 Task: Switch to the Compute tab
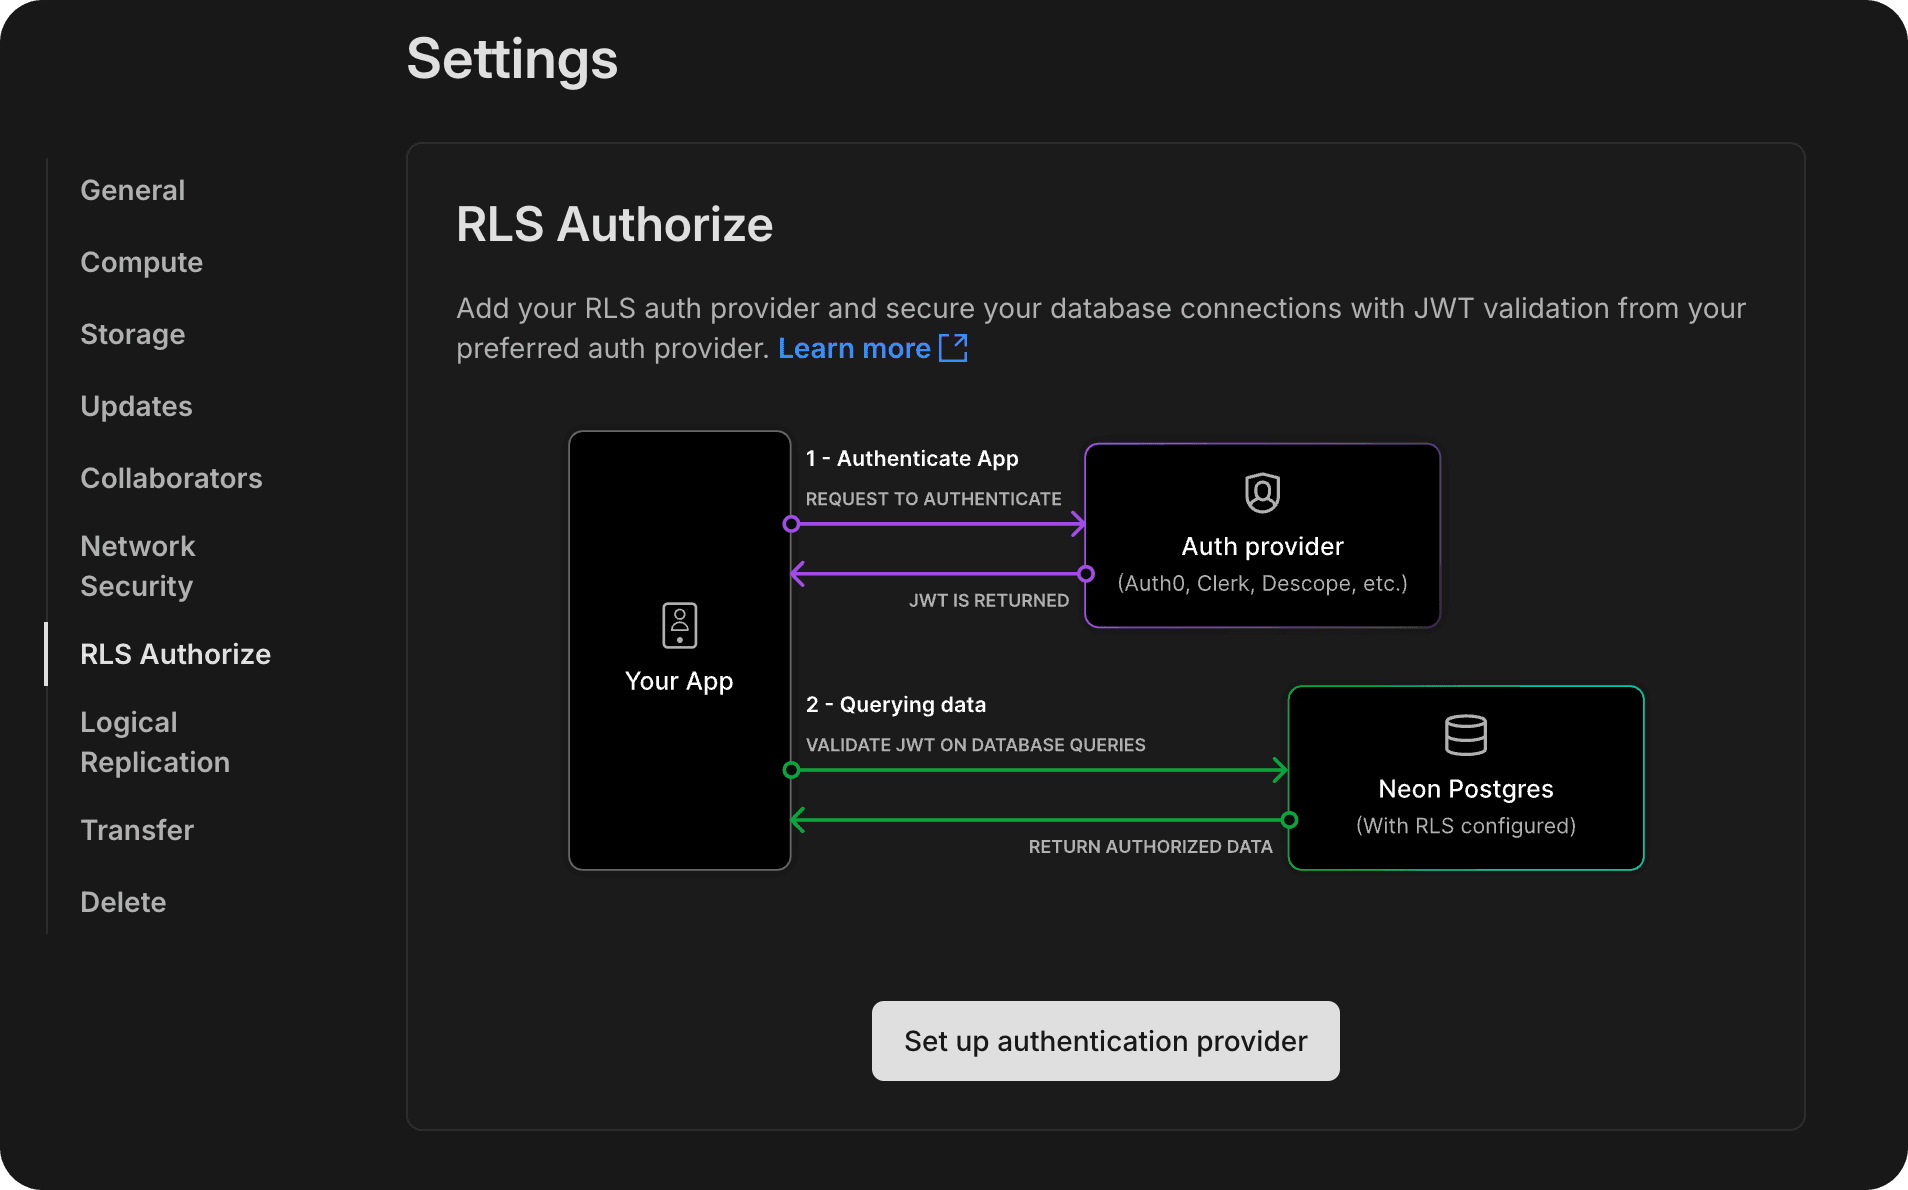pyautogui.click(x=141, y=262)
